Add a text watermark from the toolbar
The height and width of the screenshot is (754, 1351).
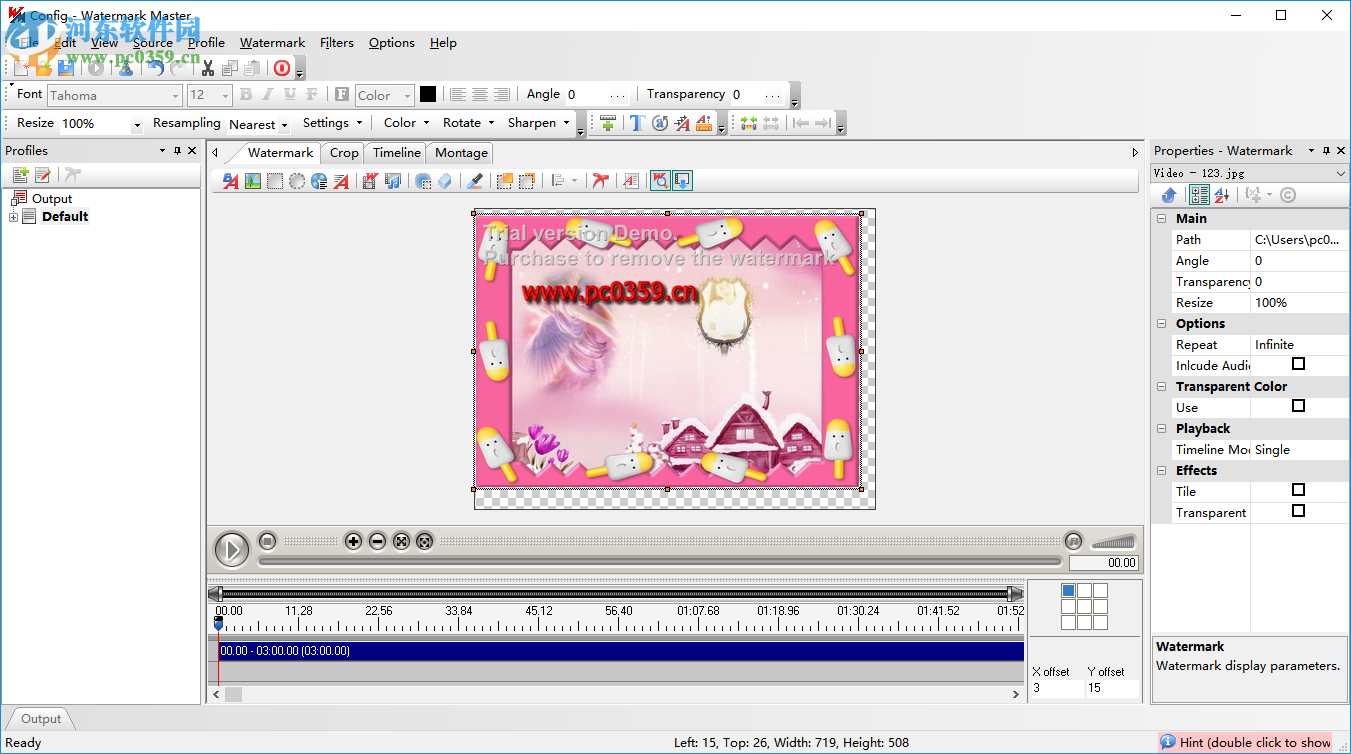(231, 181)
